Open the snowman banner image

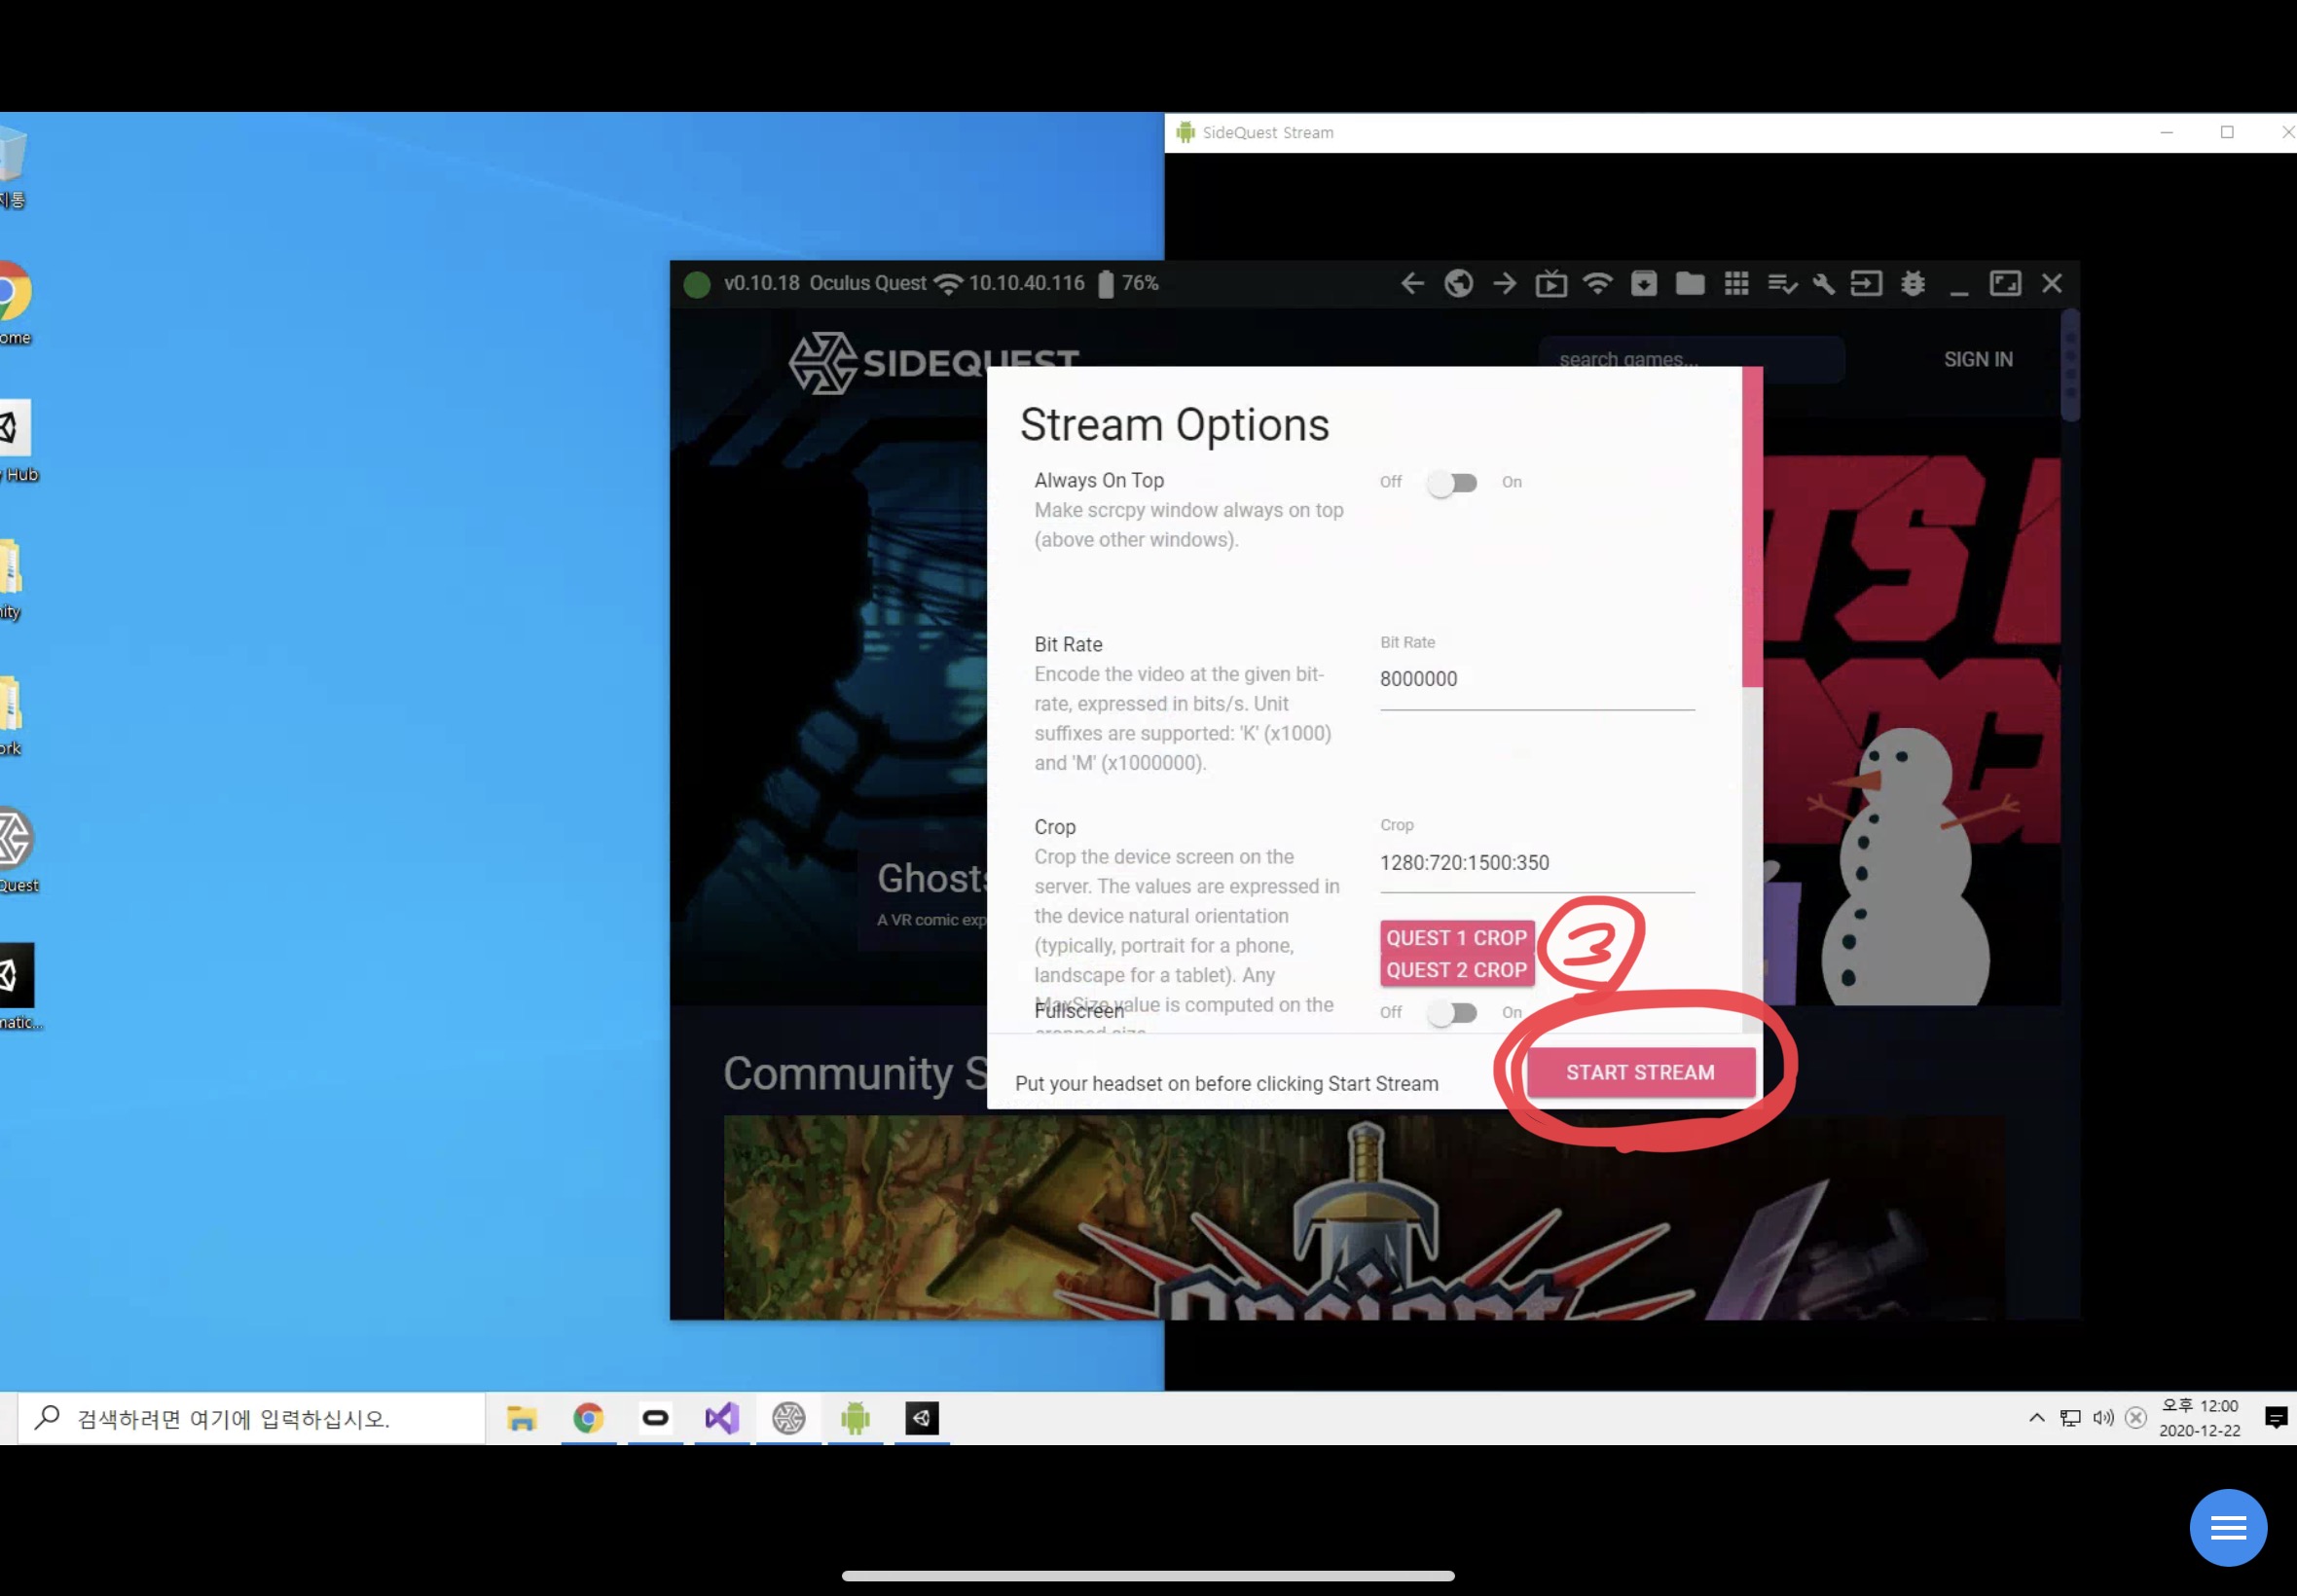point(1911,730)
